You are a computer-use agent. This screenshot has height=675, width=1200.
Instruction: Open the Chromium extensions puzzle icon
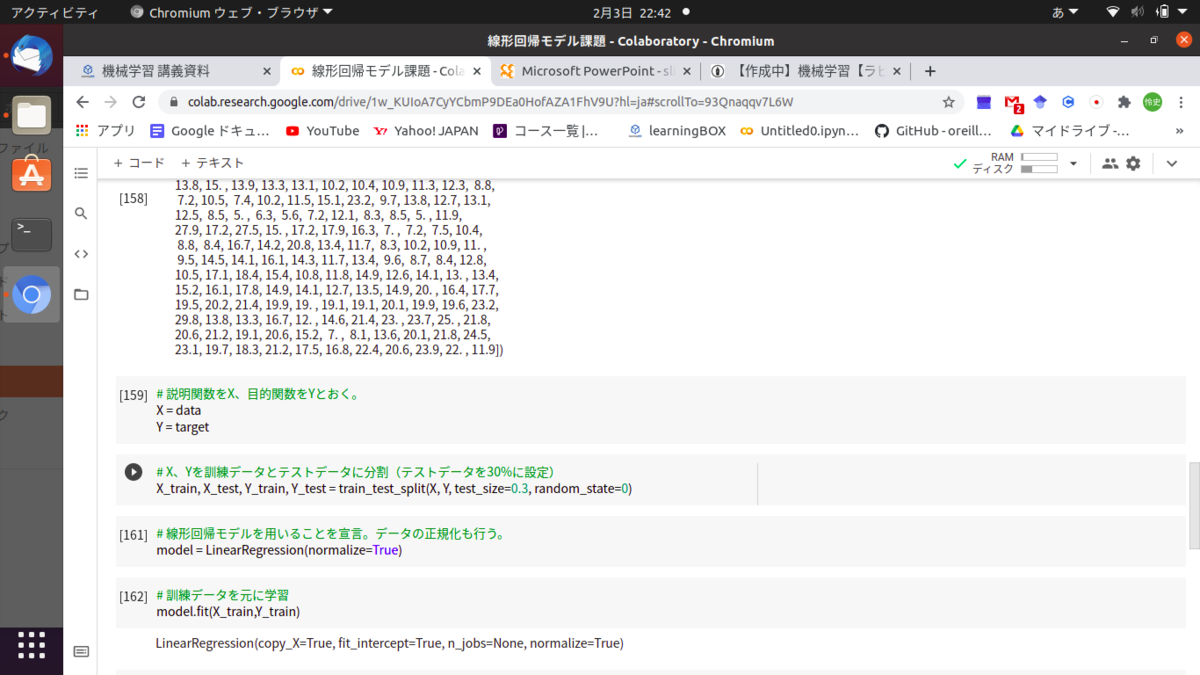(1124, 102)
